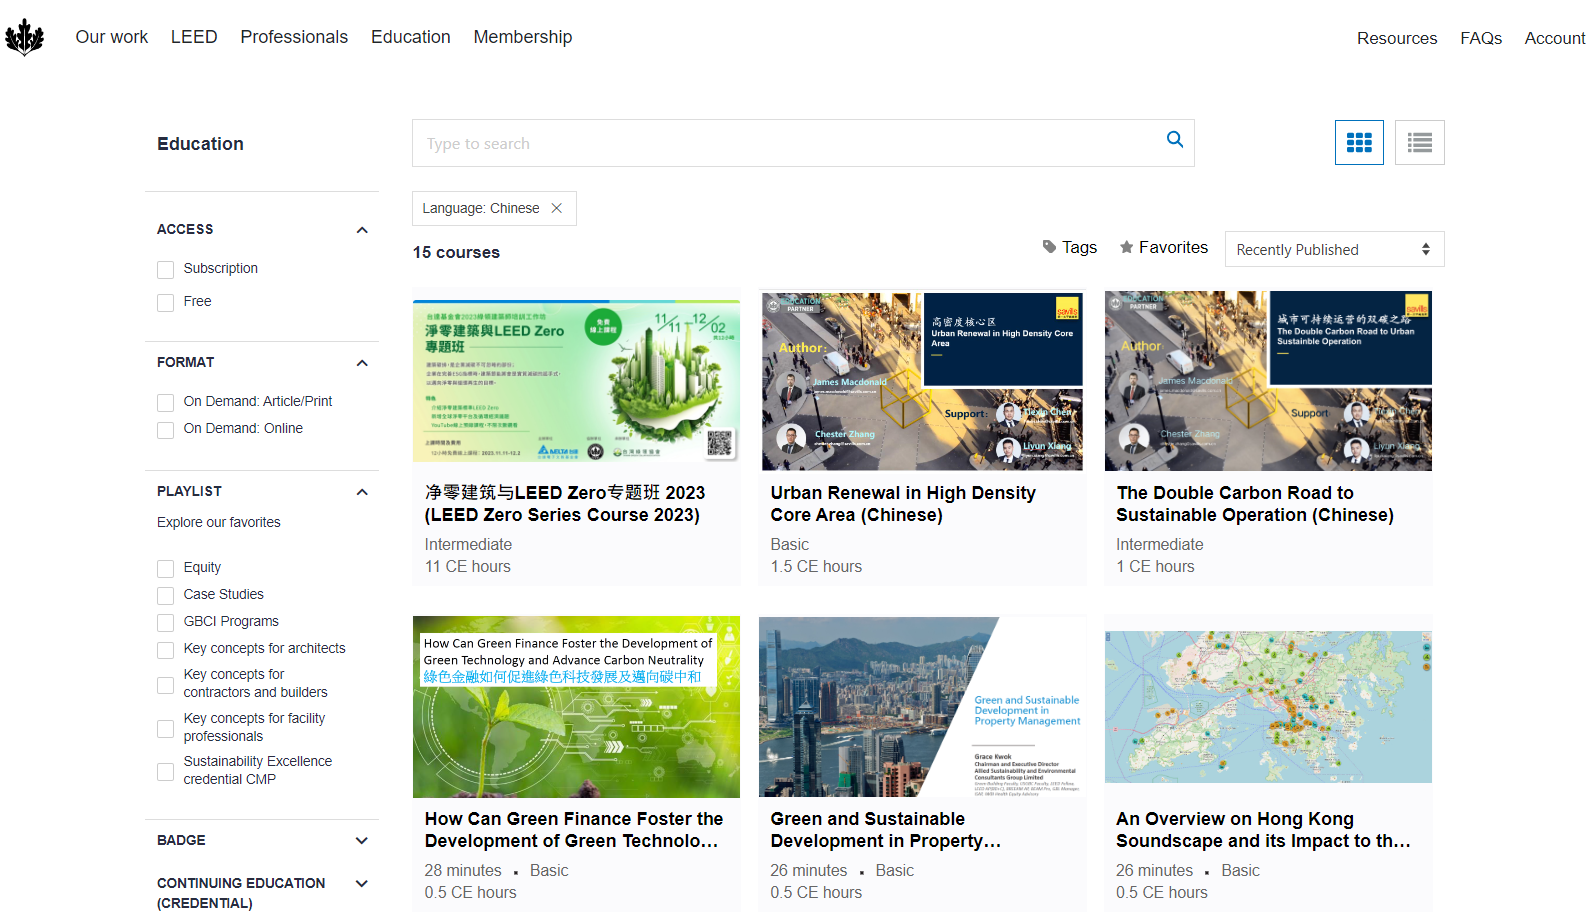1592x915 pixels.
Task: Expand the Badge filter section
Action: pos(362,841)
